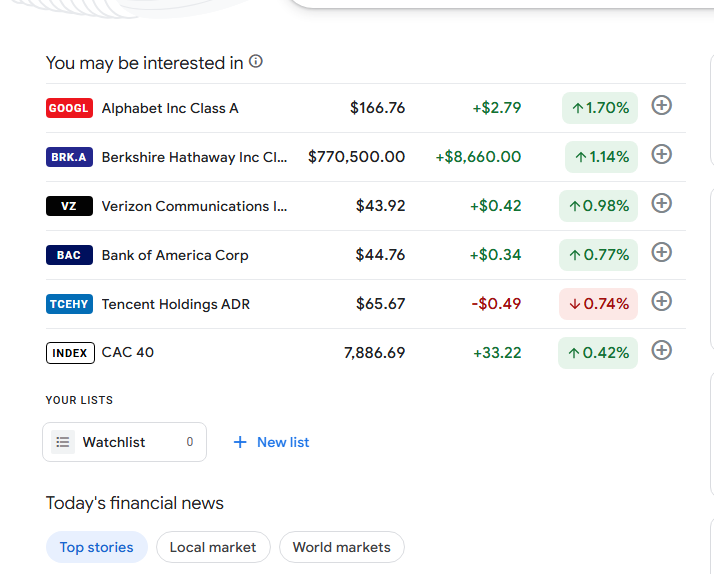Click the +33.22 change value

point(497,353)
